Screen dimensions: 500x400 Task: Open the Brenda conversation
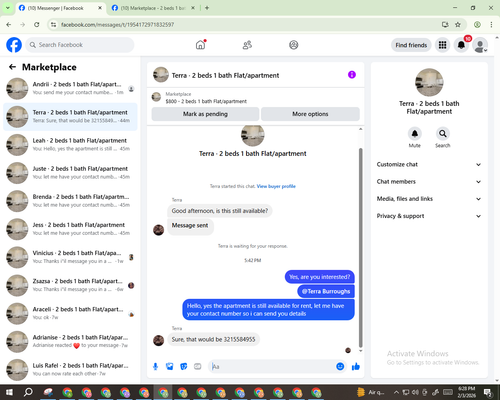click(70, 201)
